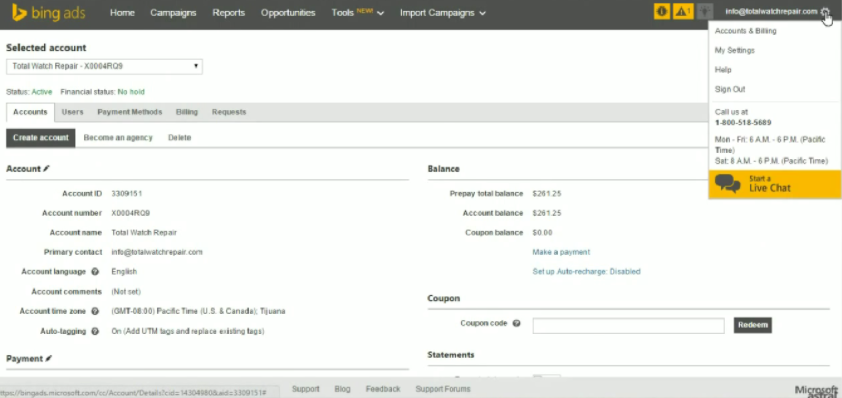Click the Delete button
Viewport: 842px width, 398px height.
point(179,138)
